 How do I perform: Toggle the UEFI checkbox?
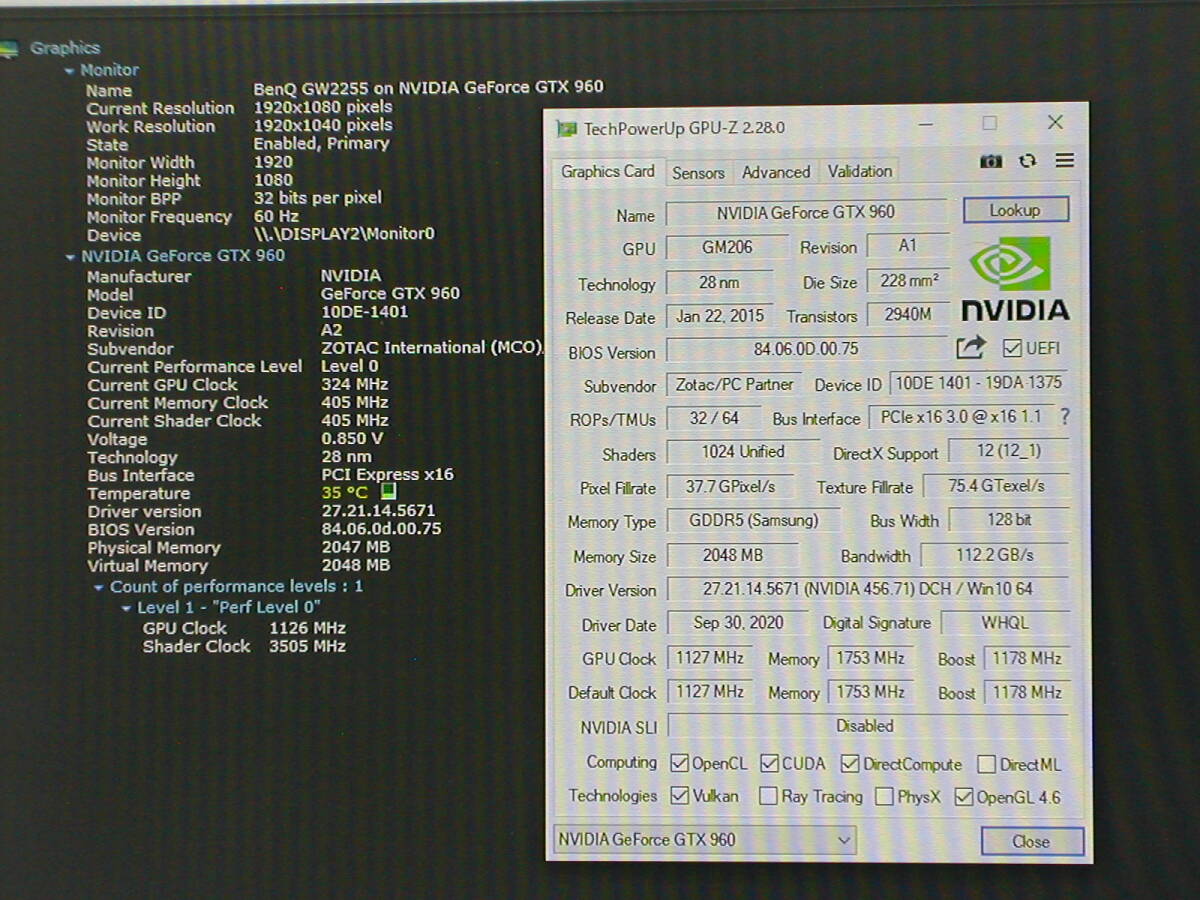[1012, 348]
